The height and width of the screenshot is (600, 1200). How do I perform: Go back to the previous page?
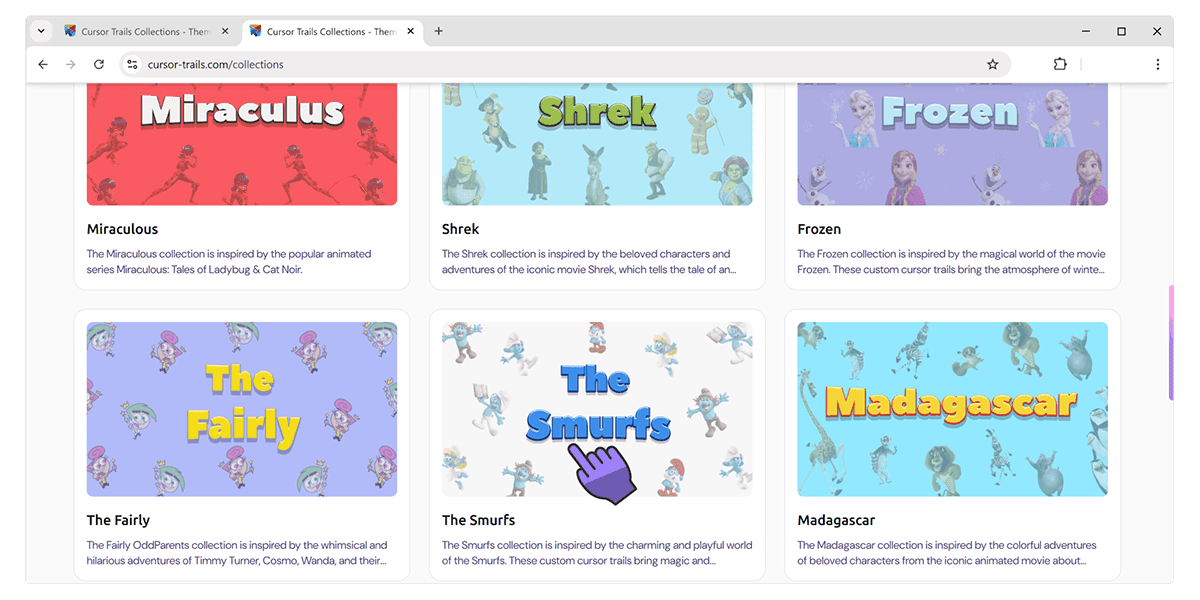(x=42, y=64)
